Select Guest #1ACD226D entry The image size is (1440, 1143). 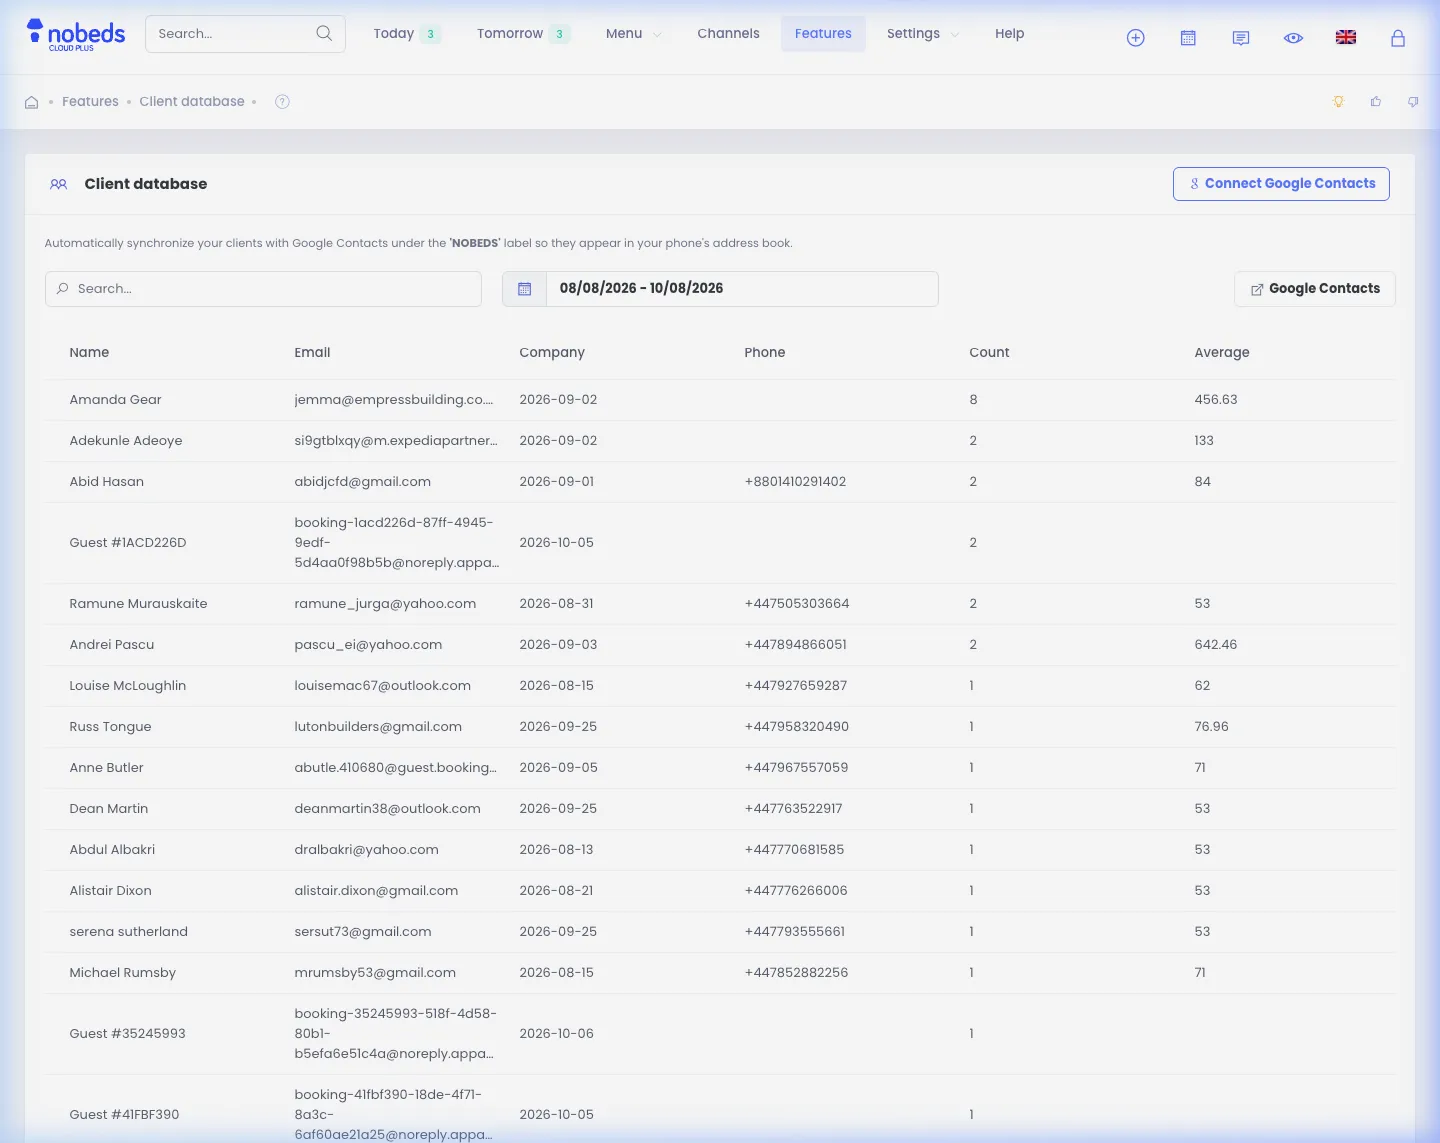[128, 543]
